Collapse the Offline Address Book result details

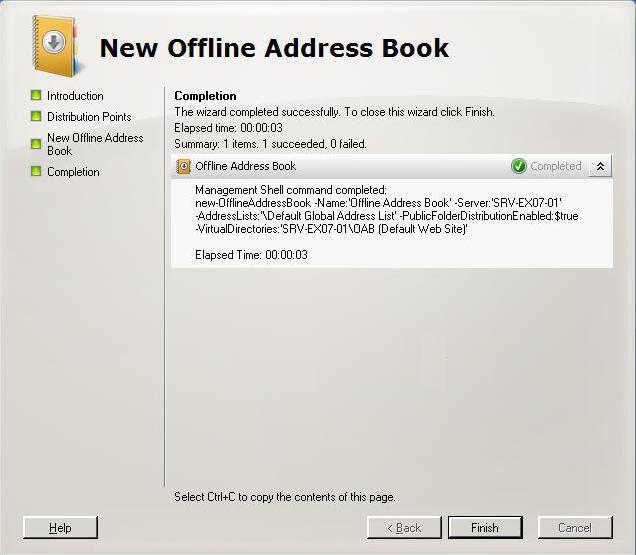(x=600, y=166)
